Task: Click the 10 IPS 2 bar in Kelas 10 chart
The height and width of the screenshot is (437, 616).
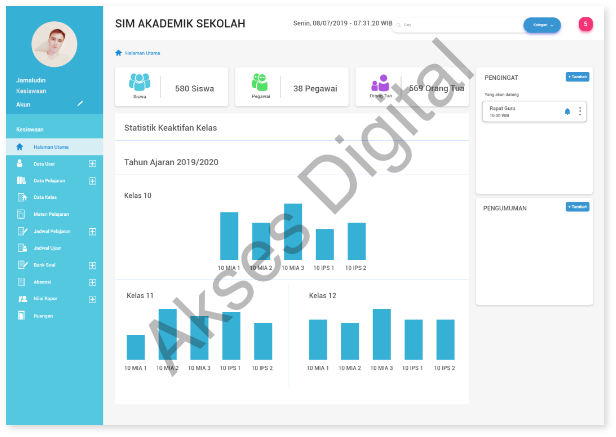Action: (357, 241)
